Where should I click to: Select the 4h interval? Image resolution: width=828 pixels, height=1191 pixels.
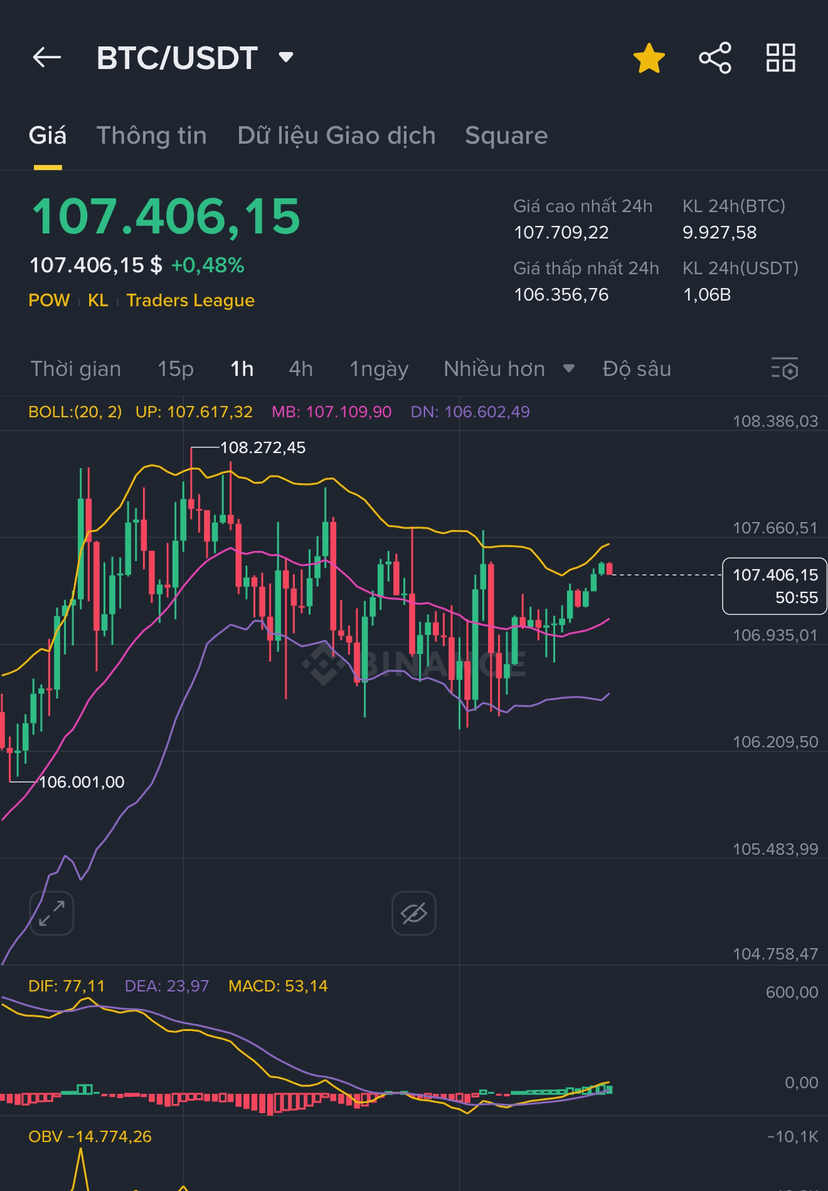301,368
